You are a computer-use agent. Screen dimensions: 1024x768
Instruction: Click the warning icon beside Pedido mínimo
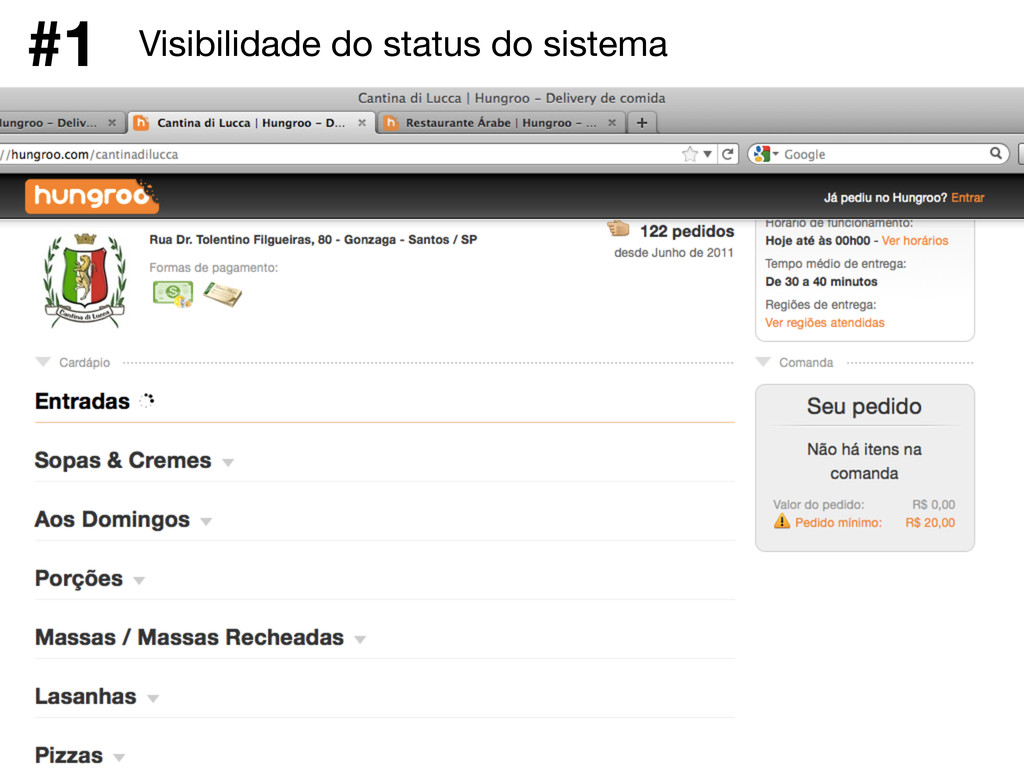pos(781,521)
